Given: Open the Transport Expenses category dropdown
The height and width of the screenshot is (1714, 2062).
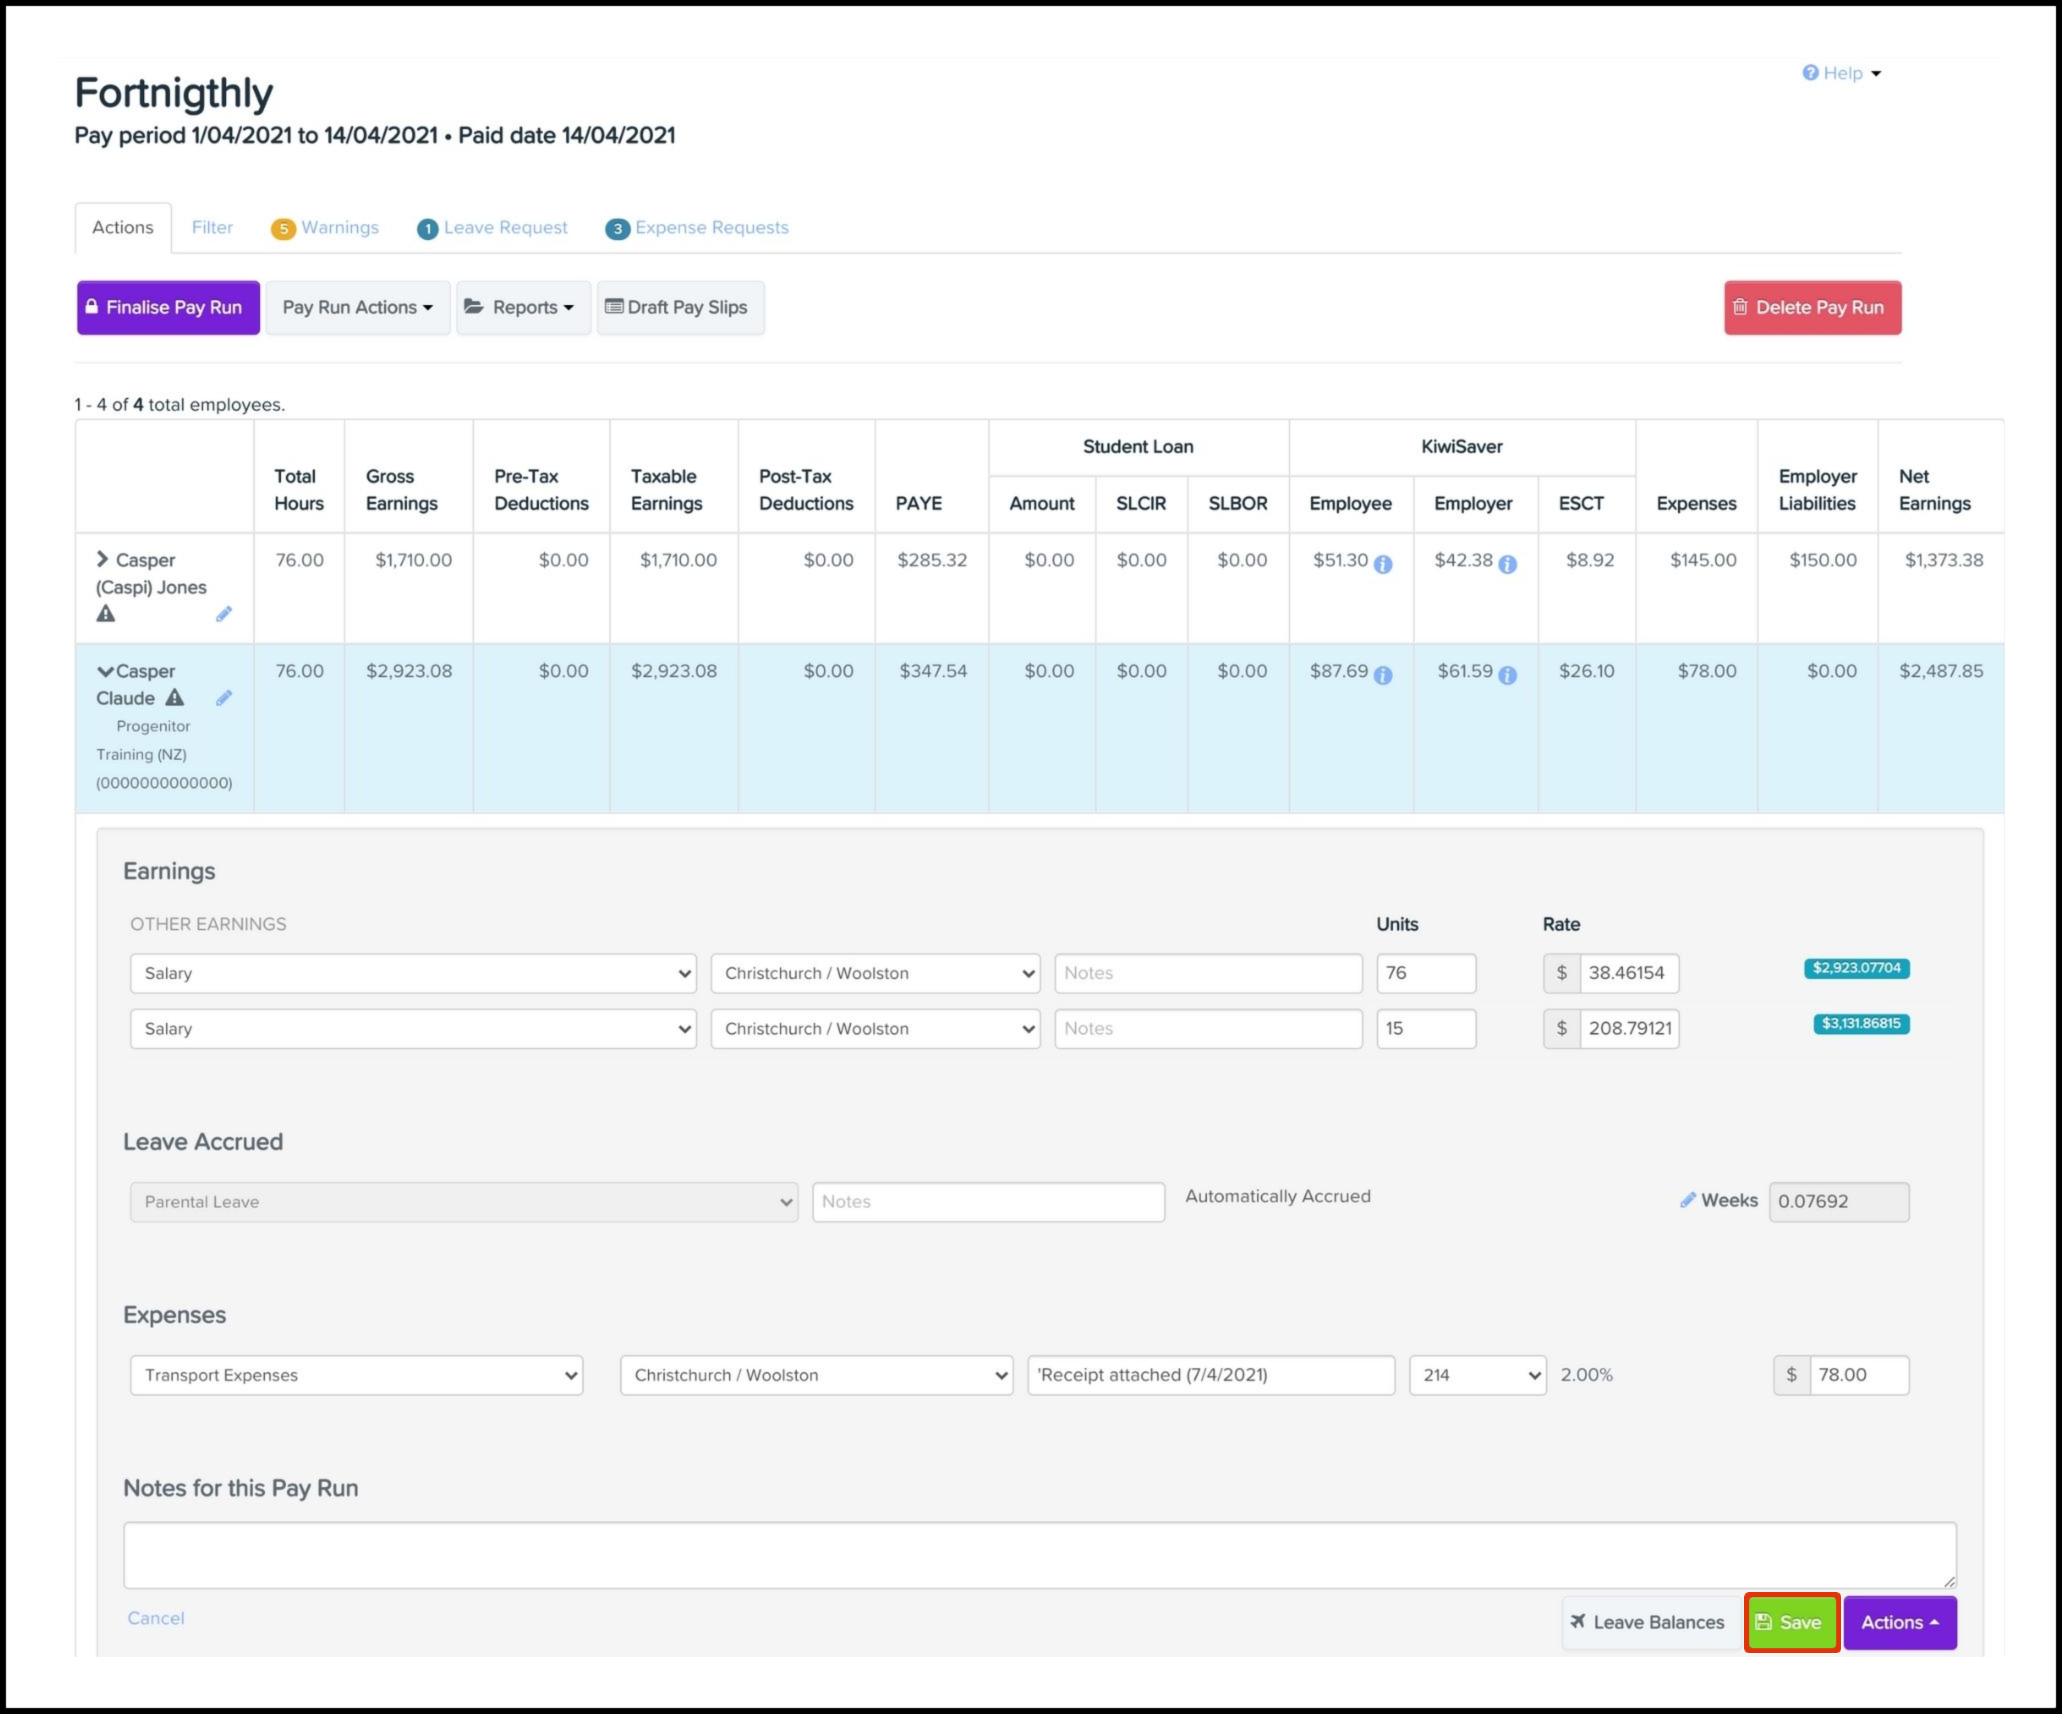Looking at the screenshot, I should [x=356, y=1375].
